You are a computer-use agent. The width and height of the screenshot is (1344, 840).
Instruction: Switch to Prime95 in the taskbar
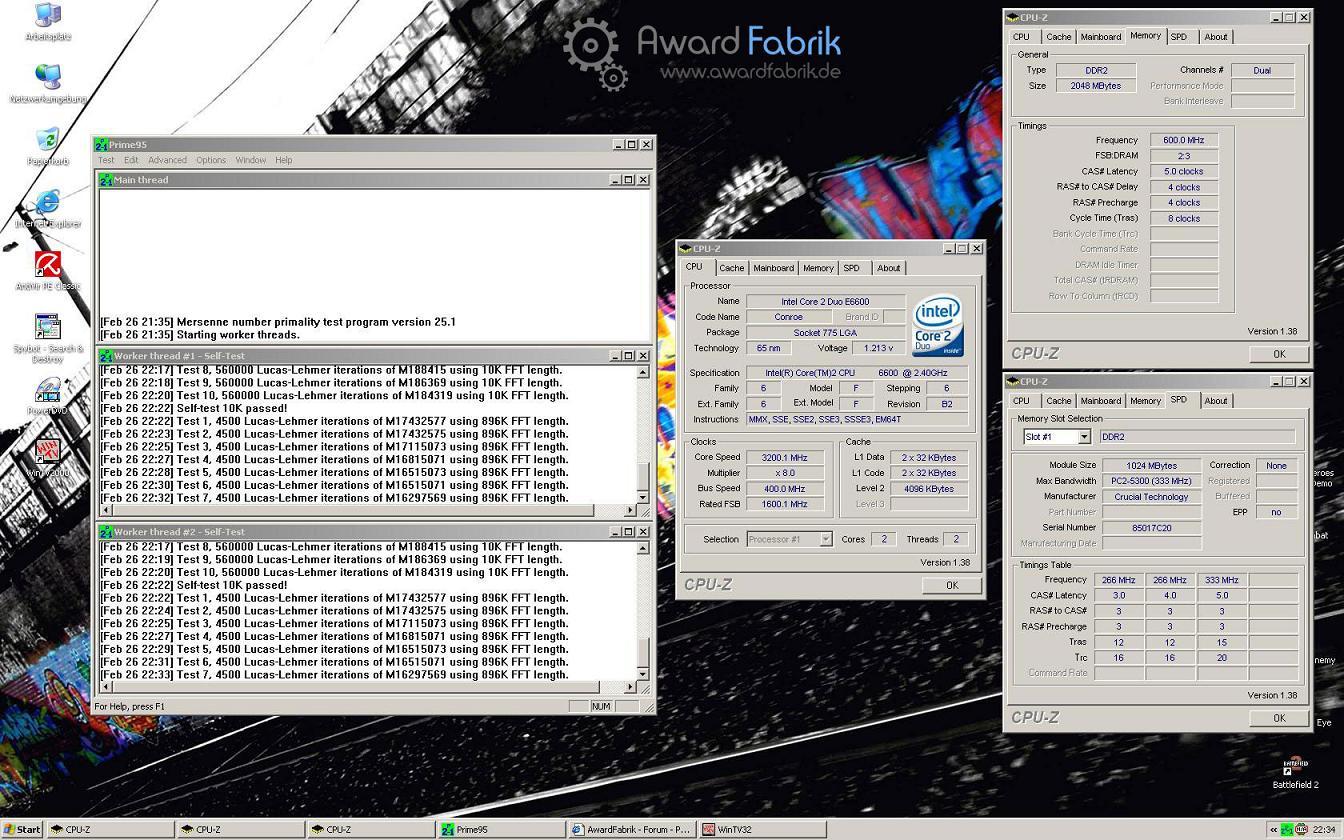(x=501, y=829)
